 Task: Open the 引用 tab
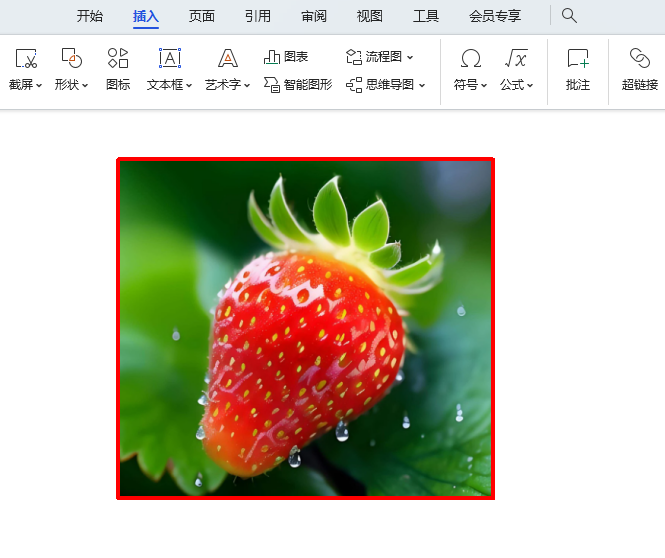[x=257, y=16]
